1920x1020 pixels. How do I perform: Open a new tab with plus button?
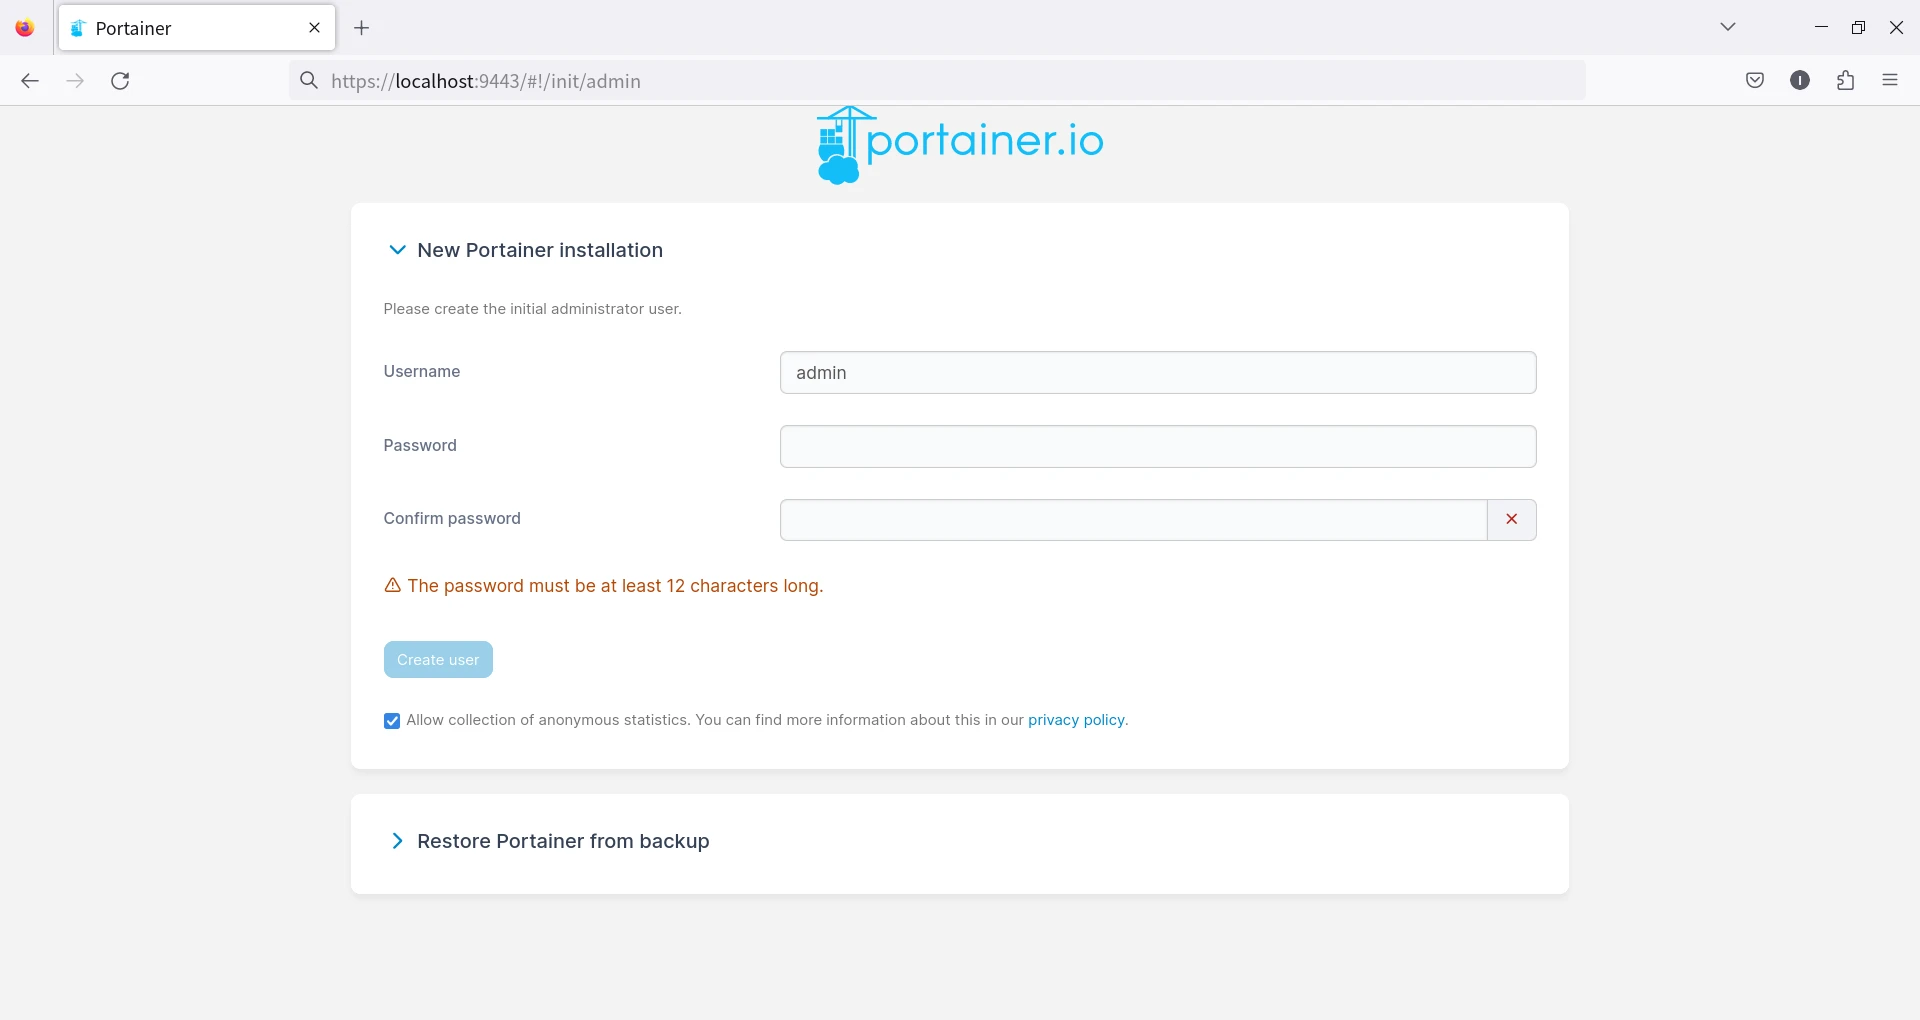[362, 28]
